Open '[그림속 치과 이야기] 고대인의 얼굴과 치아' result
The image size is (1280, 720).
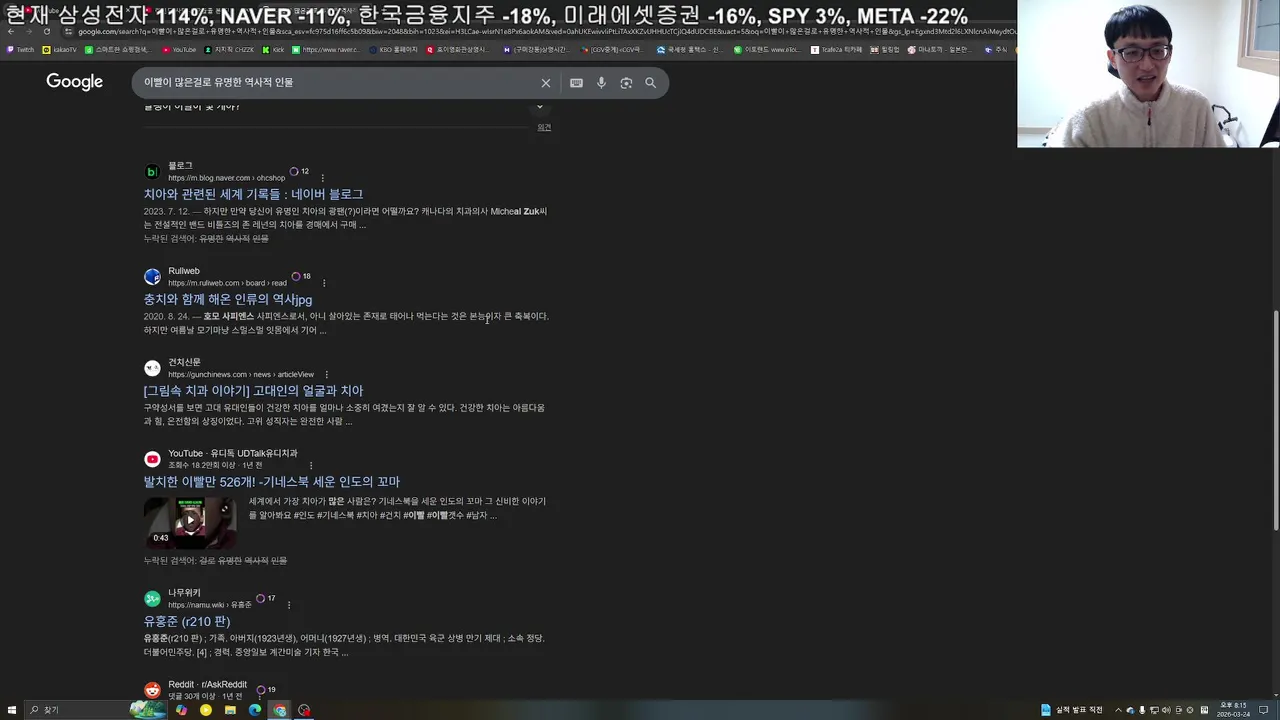tap(253, 391)
